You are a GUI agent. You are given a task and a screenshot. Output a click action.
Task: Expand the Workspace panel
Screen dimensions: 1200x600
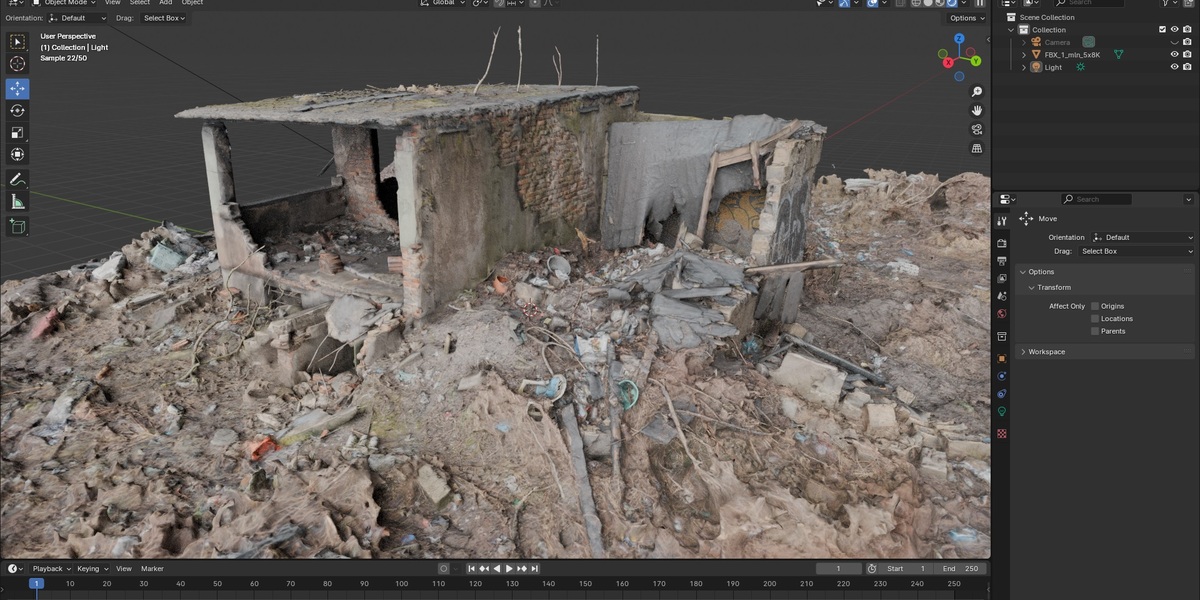coord(1022,352)
